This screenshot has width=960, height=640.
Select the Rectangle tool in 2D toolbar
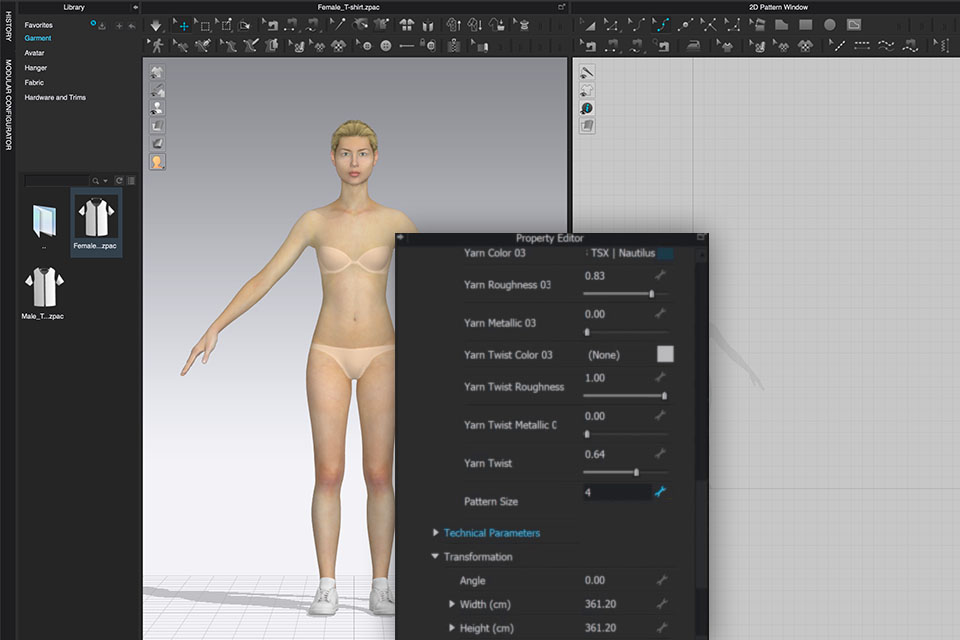pyautogui.click(x=806, y=25)
